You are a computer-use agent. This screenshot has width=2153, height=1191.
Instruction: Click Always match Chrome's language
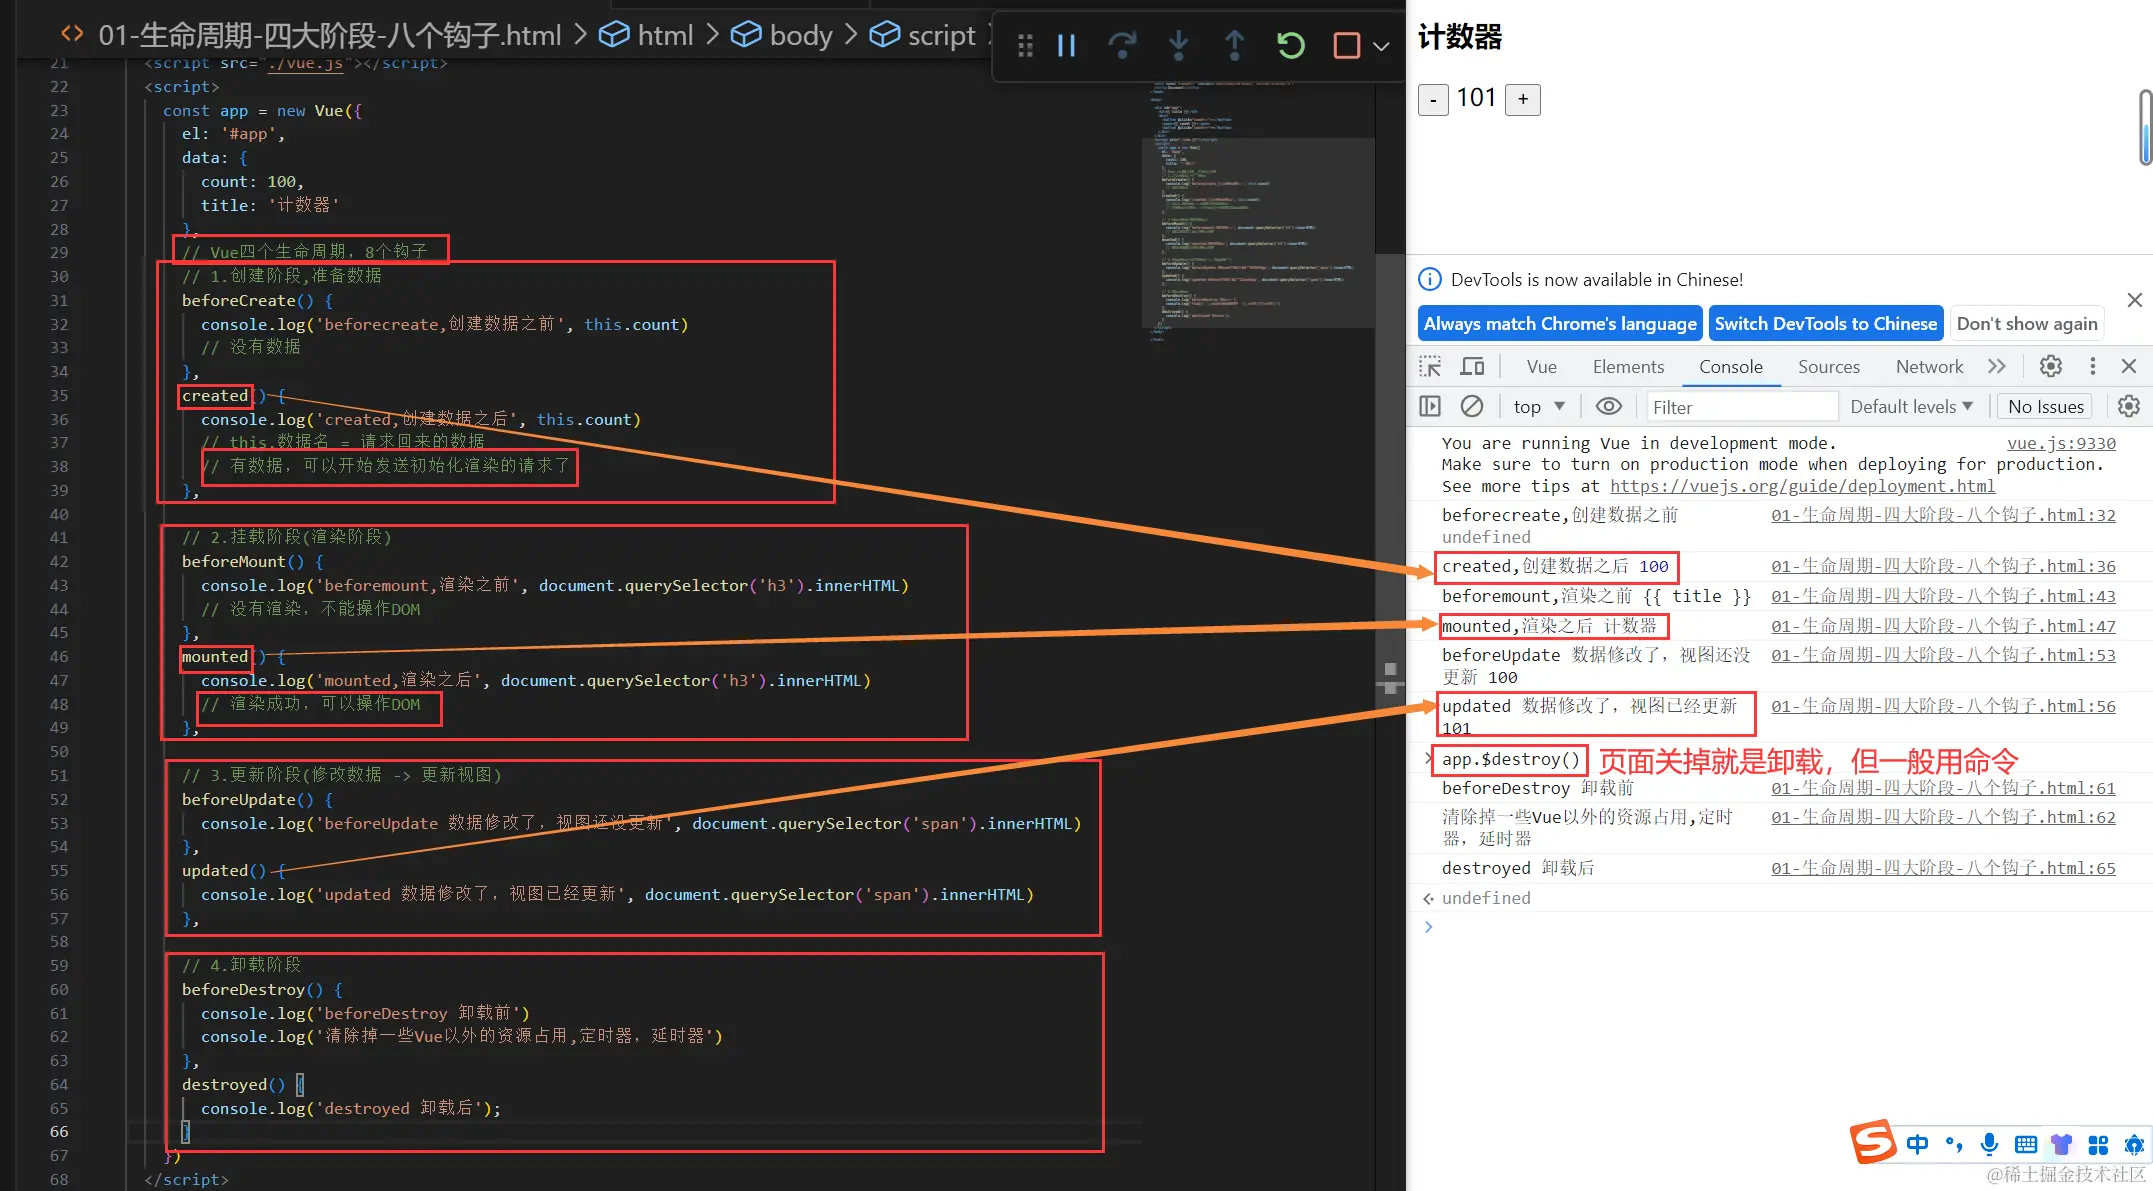(x=1560, y=324)
